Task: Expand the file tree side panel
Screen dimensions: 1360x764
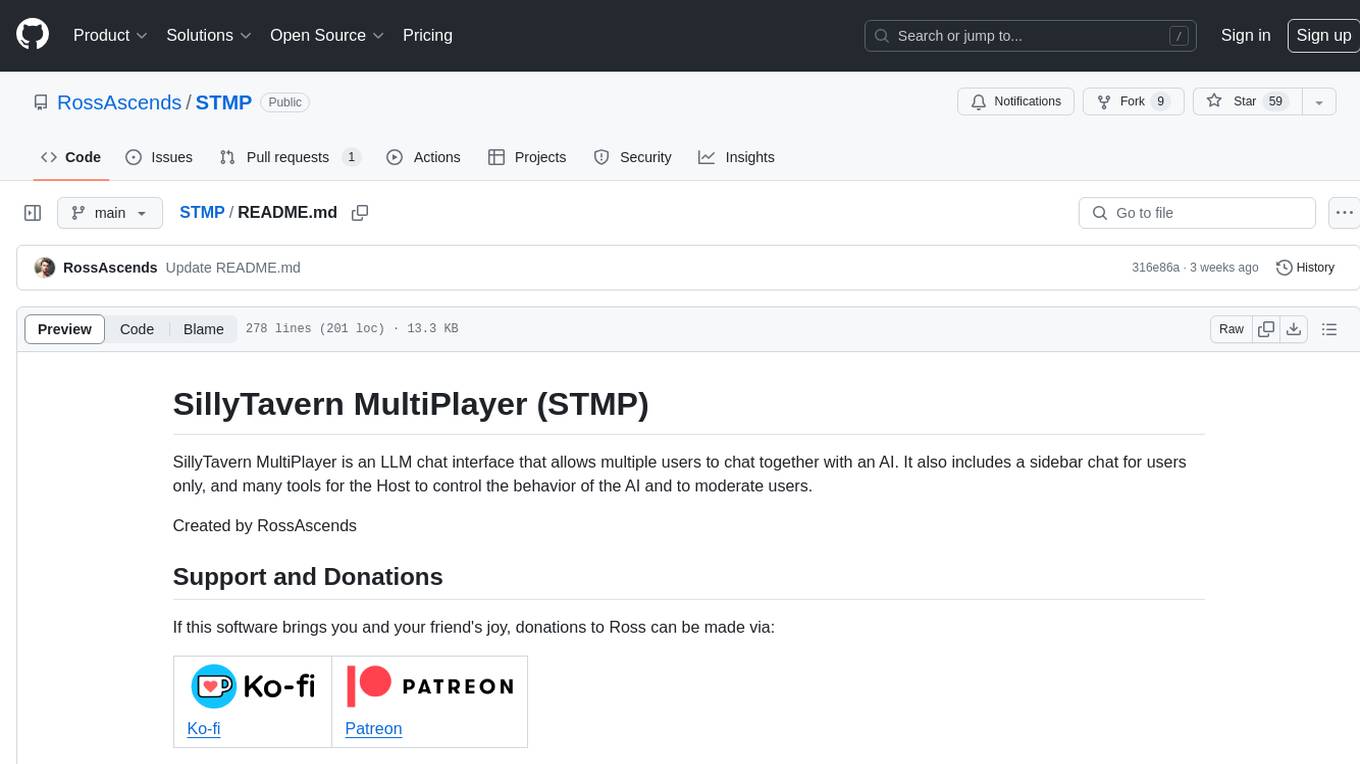Action: [32, 213]
